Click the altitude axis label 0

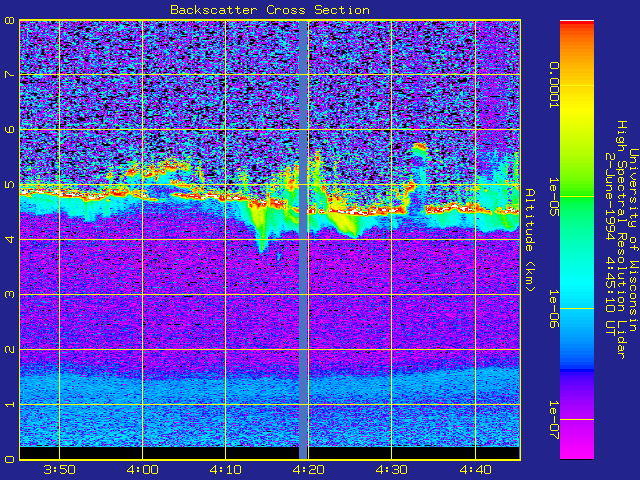point(9,459)
